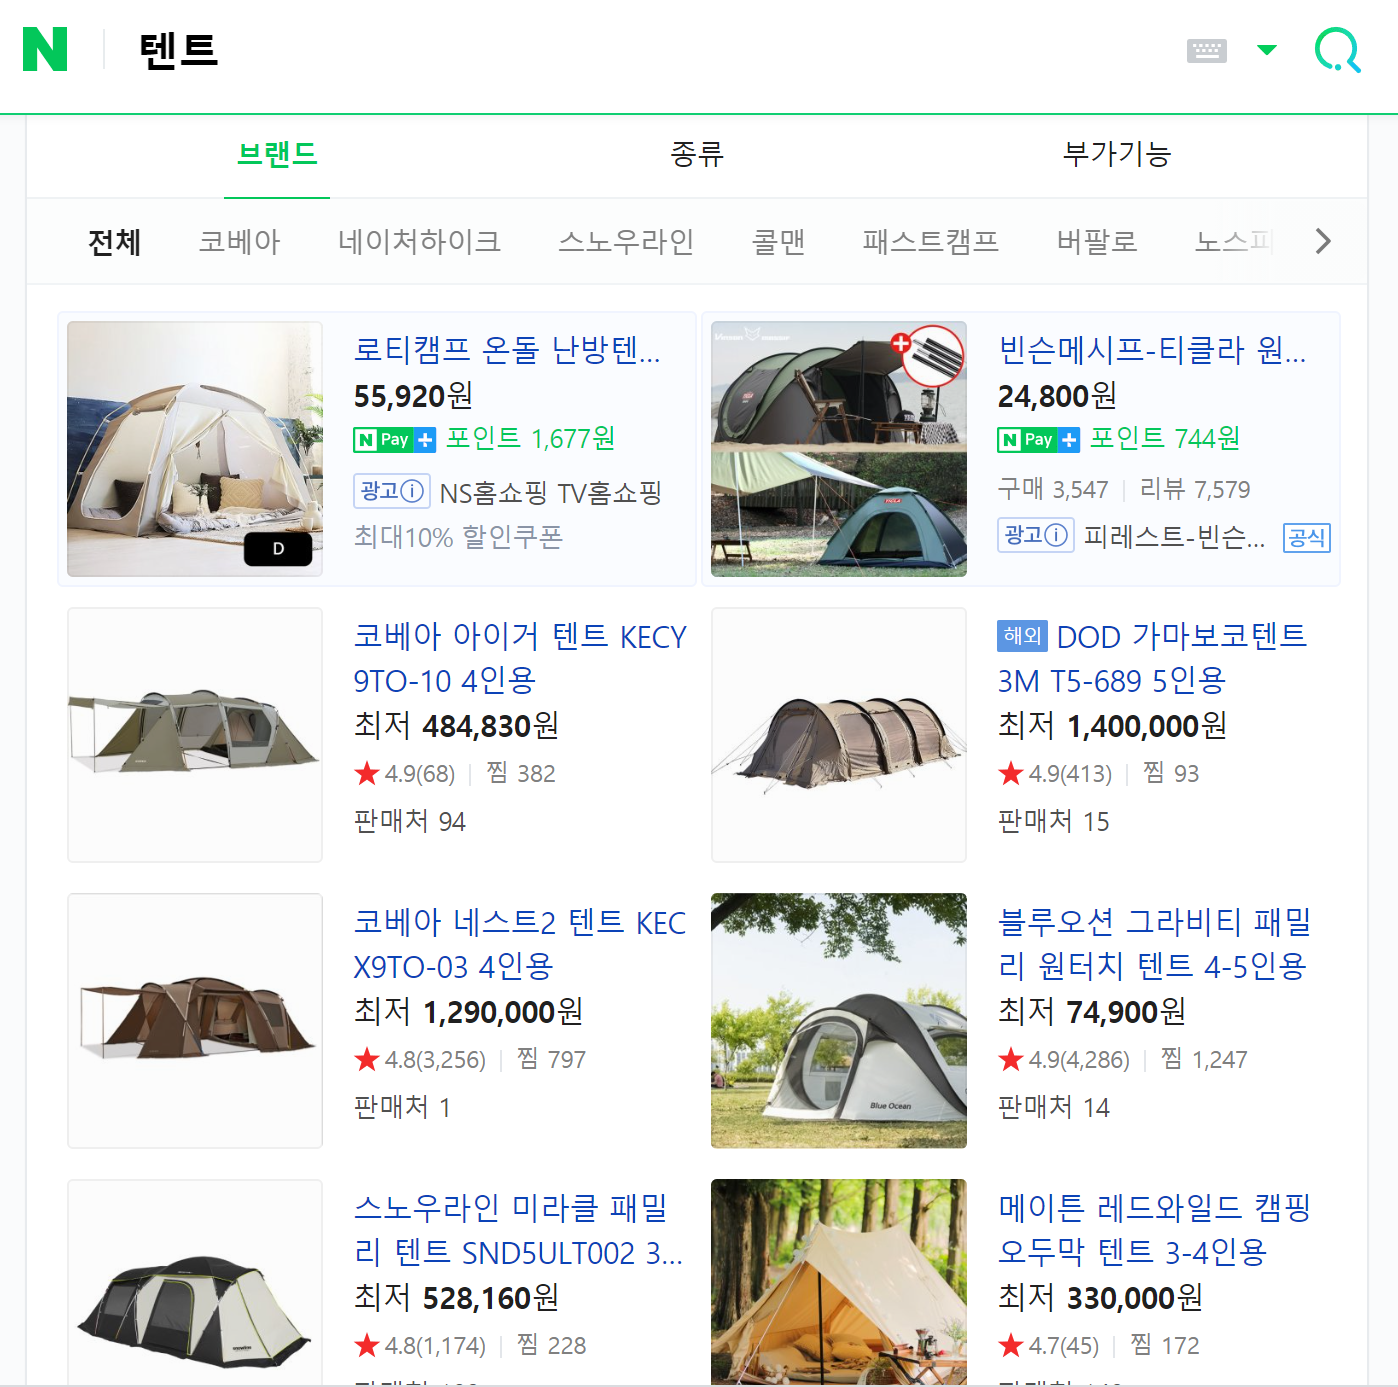
Task: Expand the search options dropdown arrow
Action: (x=1267, y=50)
